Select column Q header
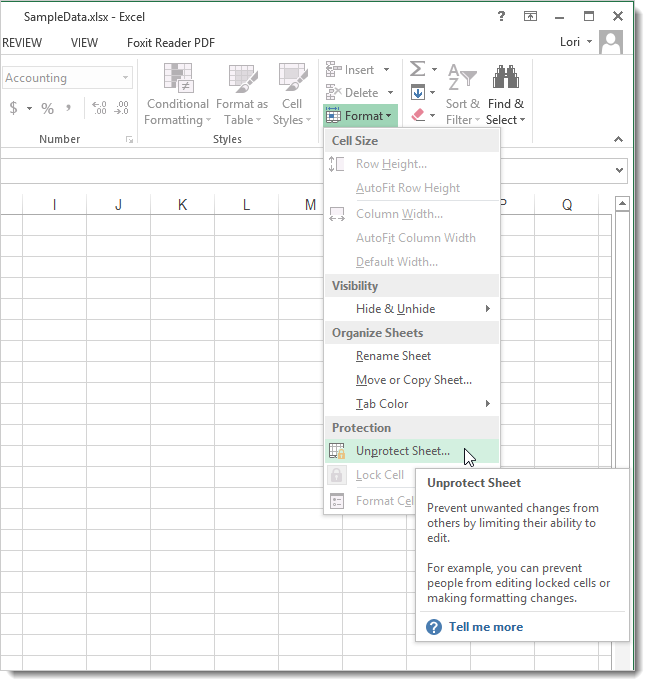 (x=567, y=204)
